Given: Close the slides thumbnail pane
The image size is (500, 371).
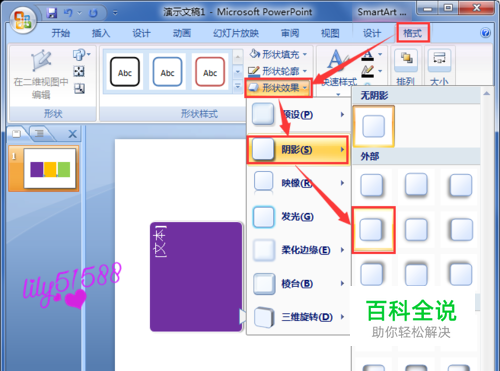Looking at the screenshot, I should tap(72, 134).
